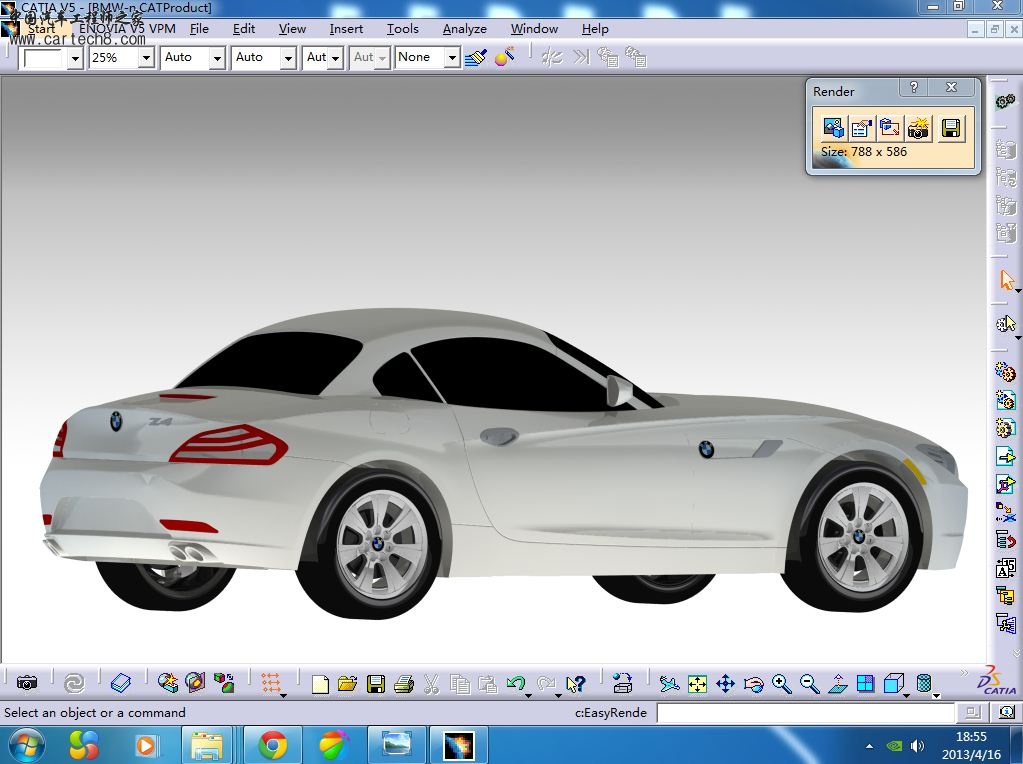
Task: Click the Windows Start orb
Action: point(25,745)
